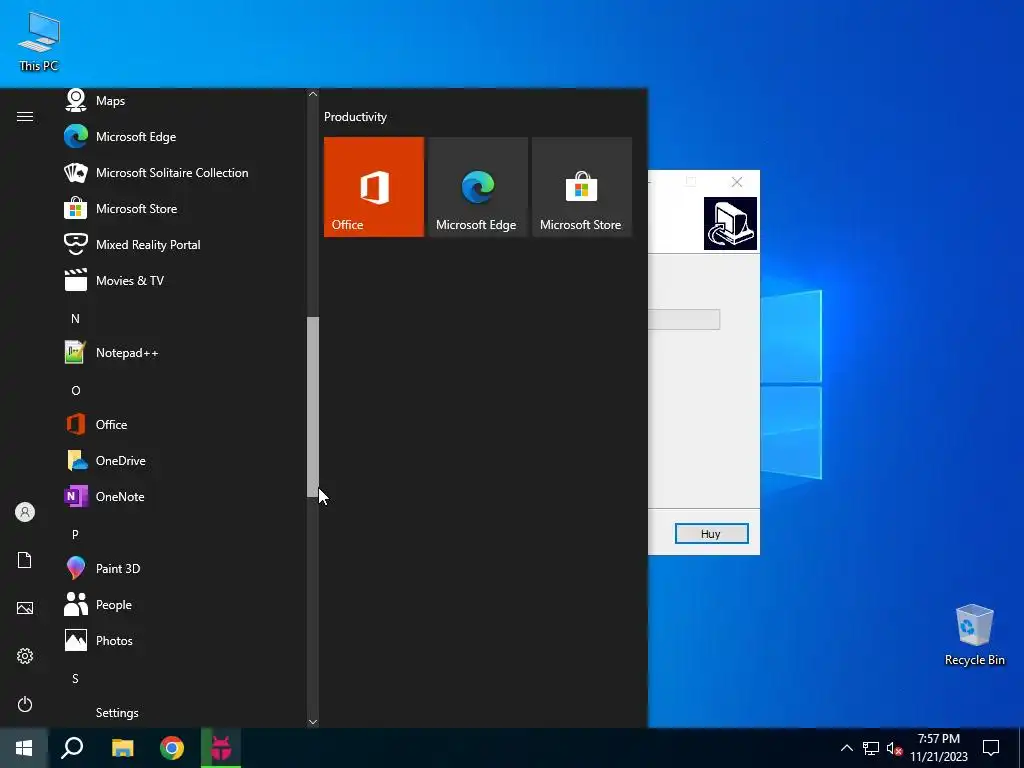Launch Microsoft Edge from the app list
The height and width of the screenshot is (768, 1024).
pyautogui.click(x=183, y=136)
